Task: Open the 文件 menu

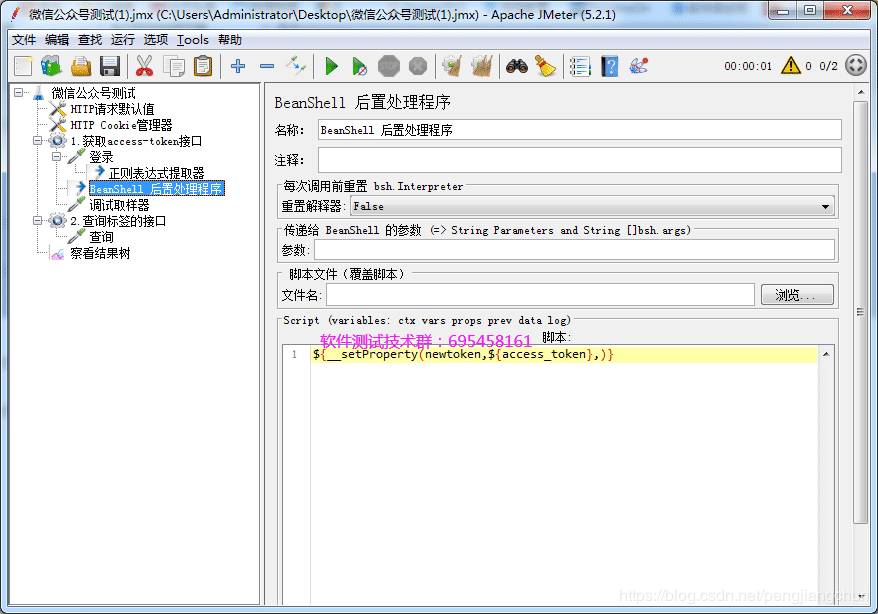Action: (24, 40)
